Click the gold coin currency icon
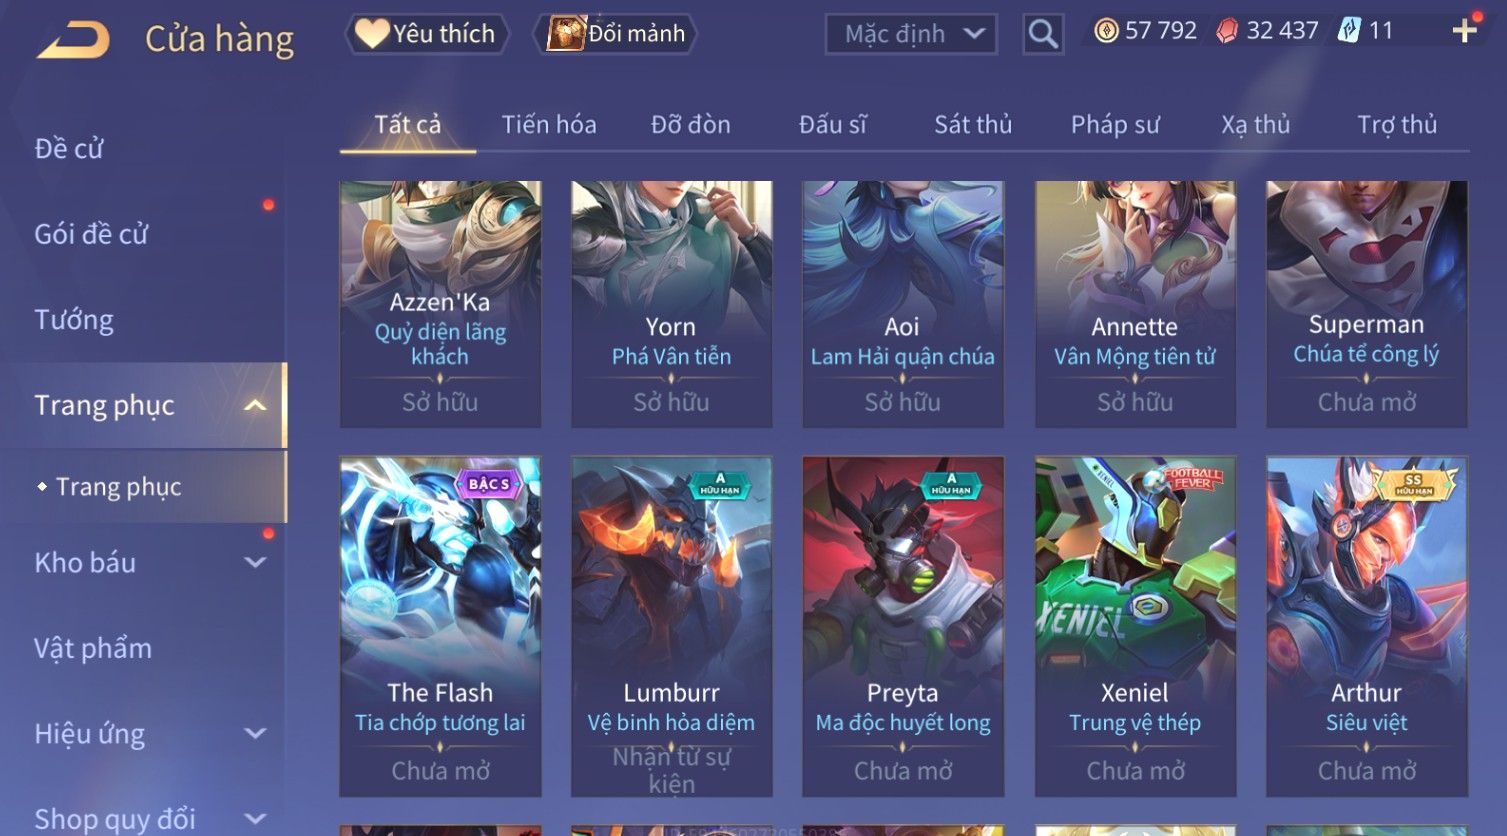The height and width of the screenshot is (836, 1507). tap(1106, 32)
